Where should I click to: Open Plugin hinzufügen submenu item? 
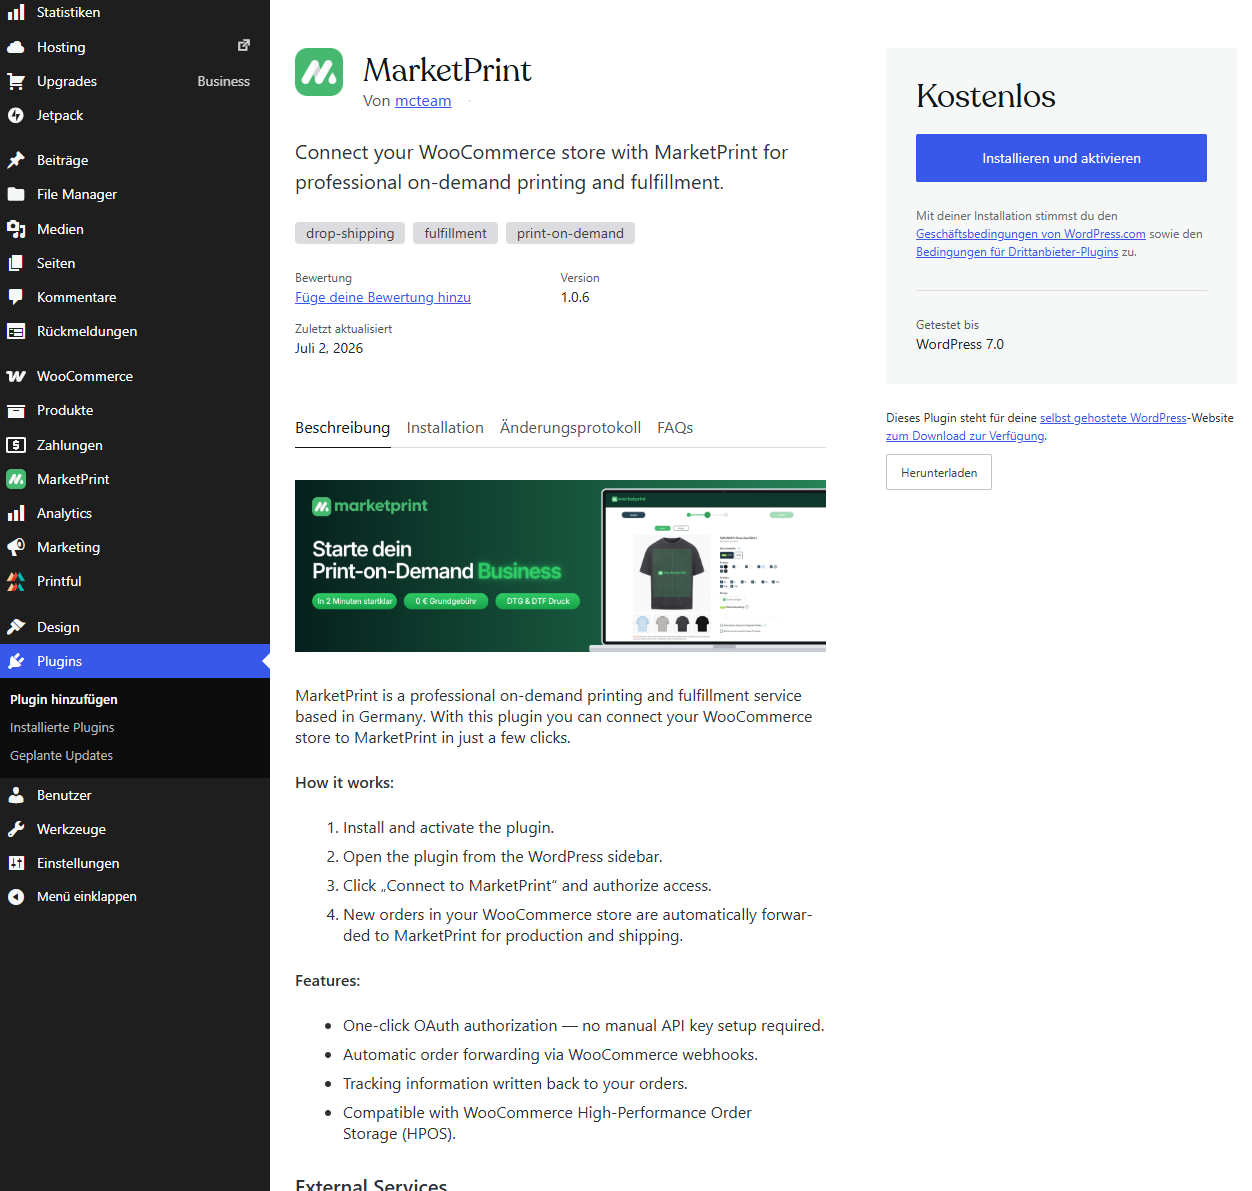click(x=64, y=699)
